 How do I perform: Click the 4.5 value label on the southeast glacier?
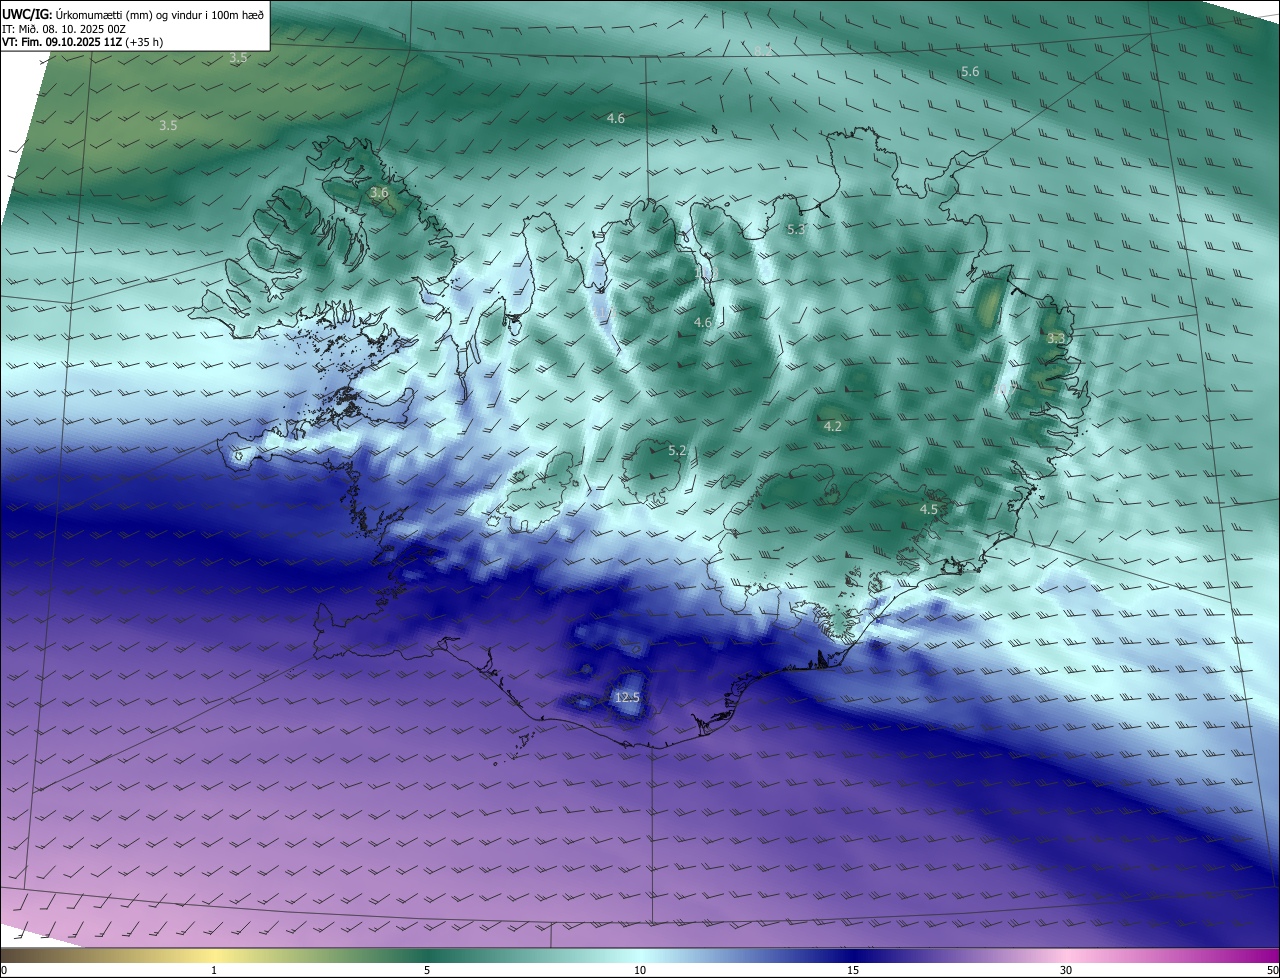coord(929,510)
